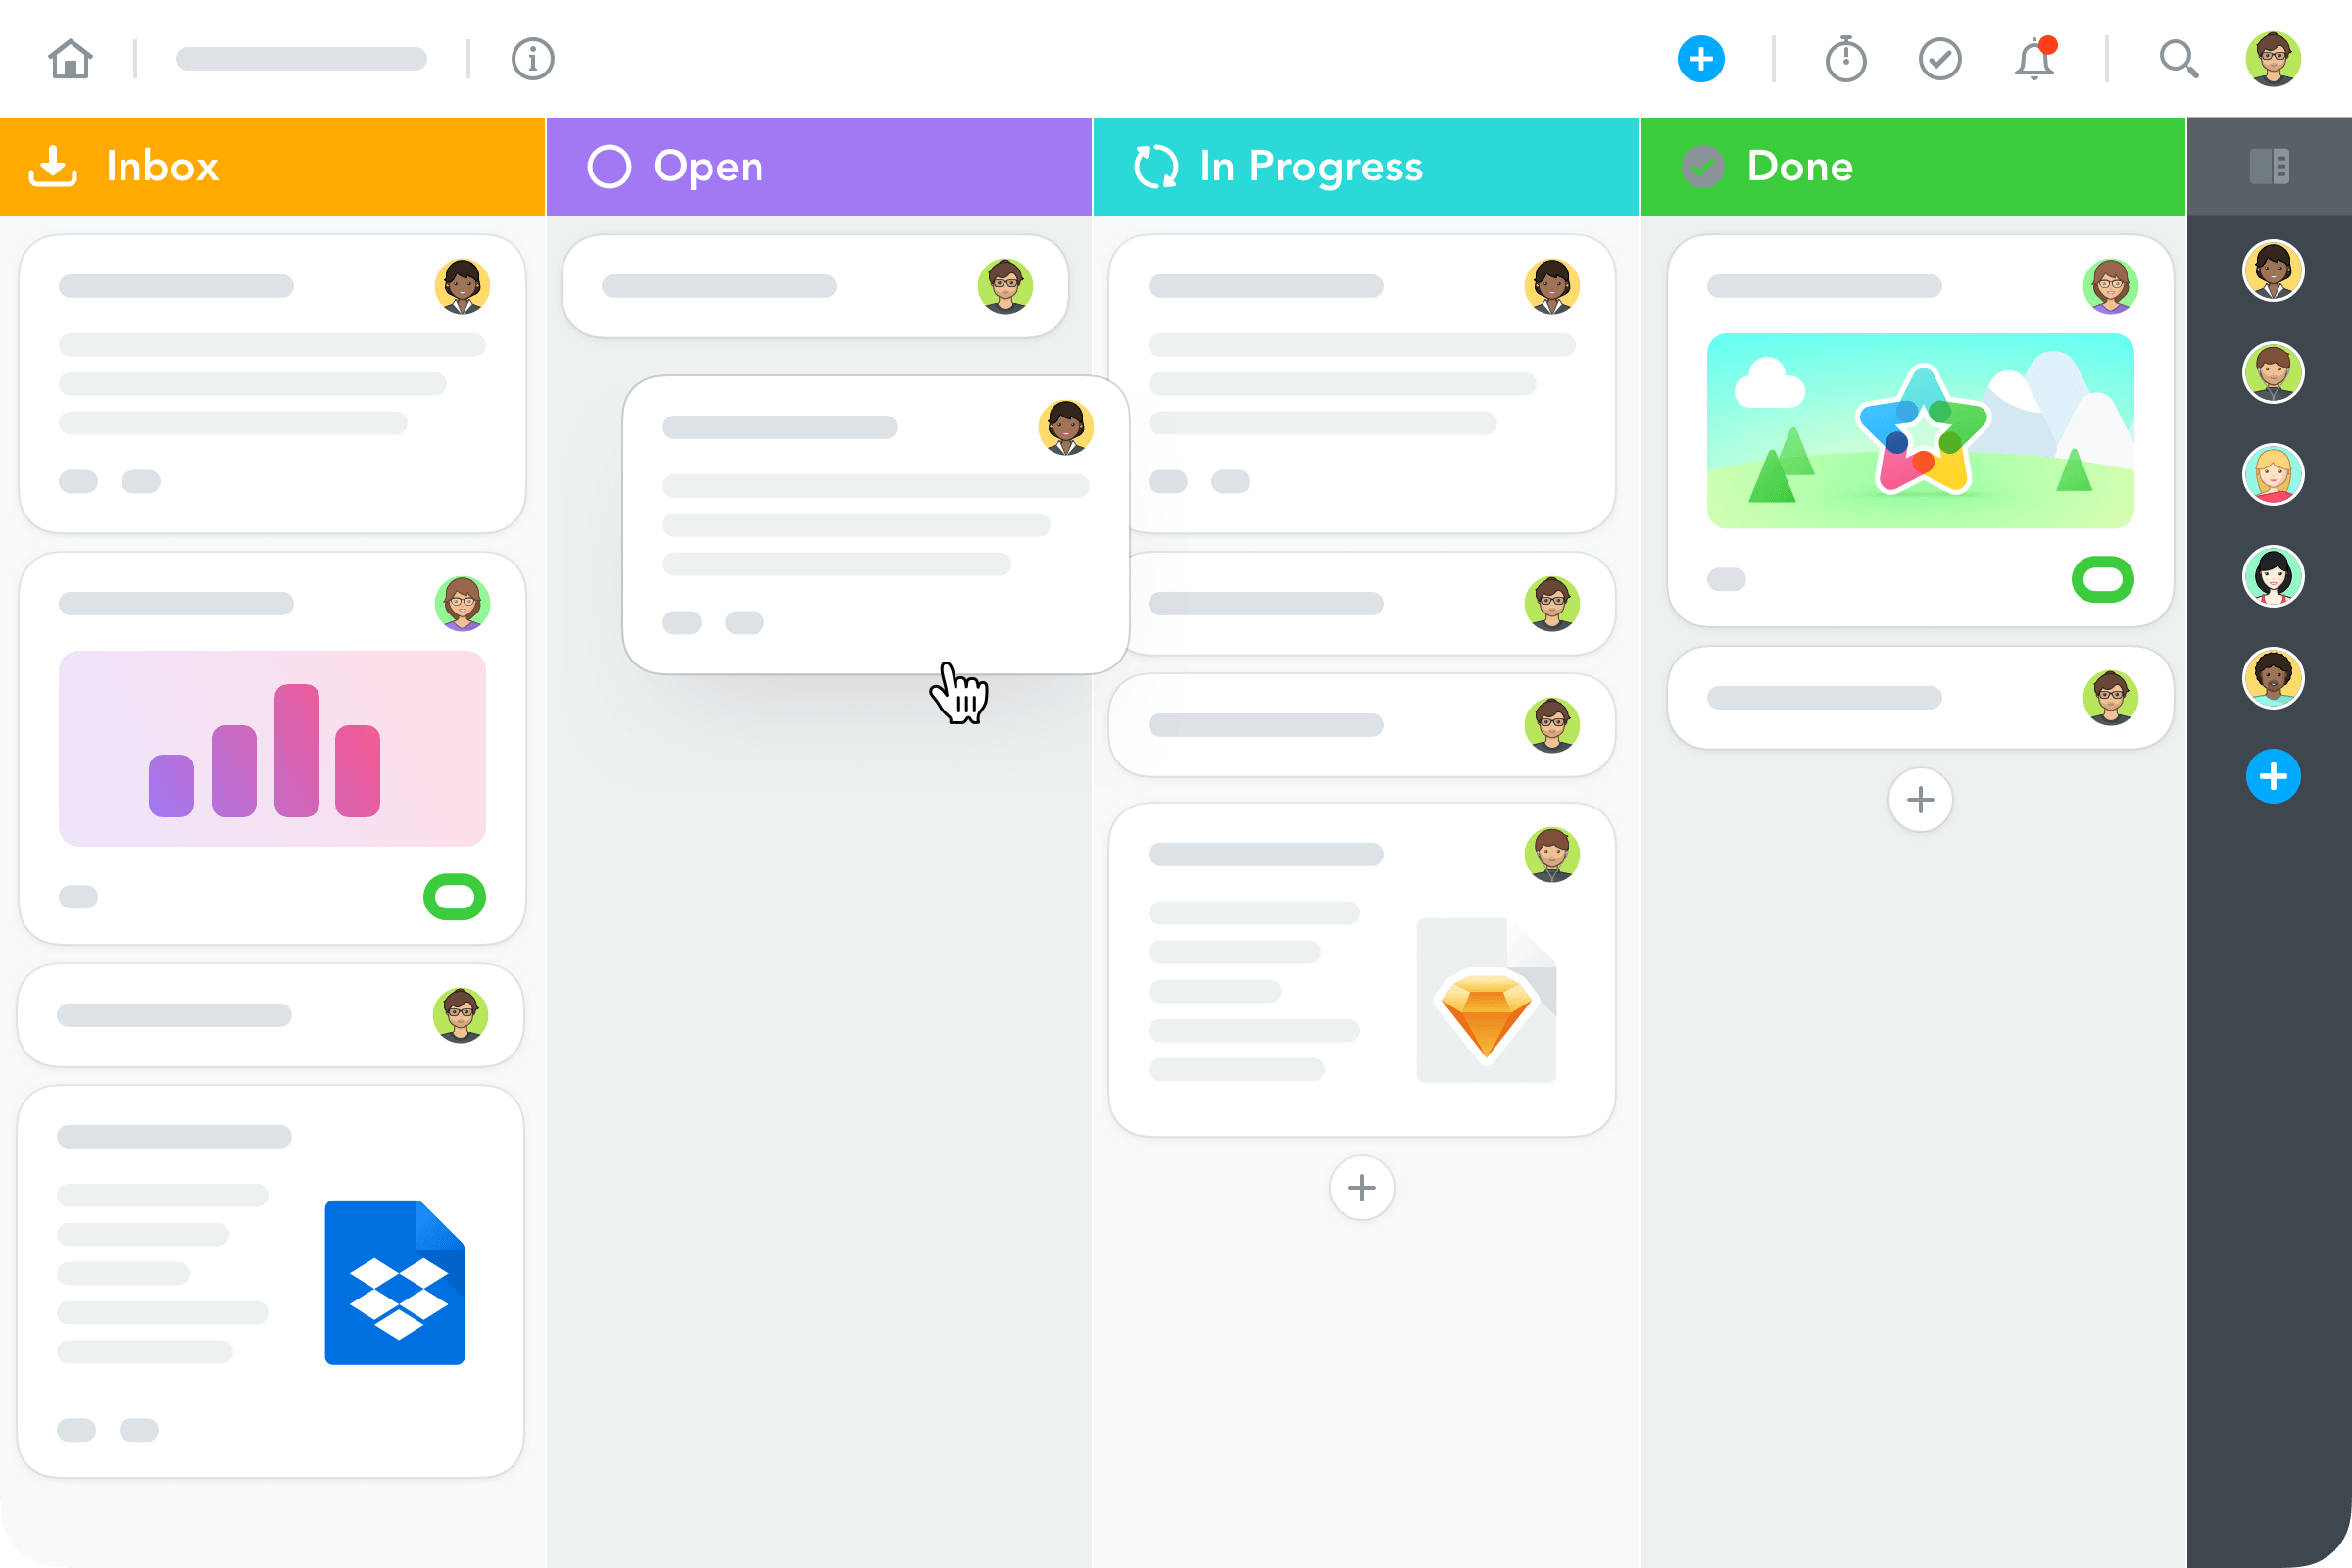Select the Inbox tab header
2352x1568 pixels.
(271, 167)
